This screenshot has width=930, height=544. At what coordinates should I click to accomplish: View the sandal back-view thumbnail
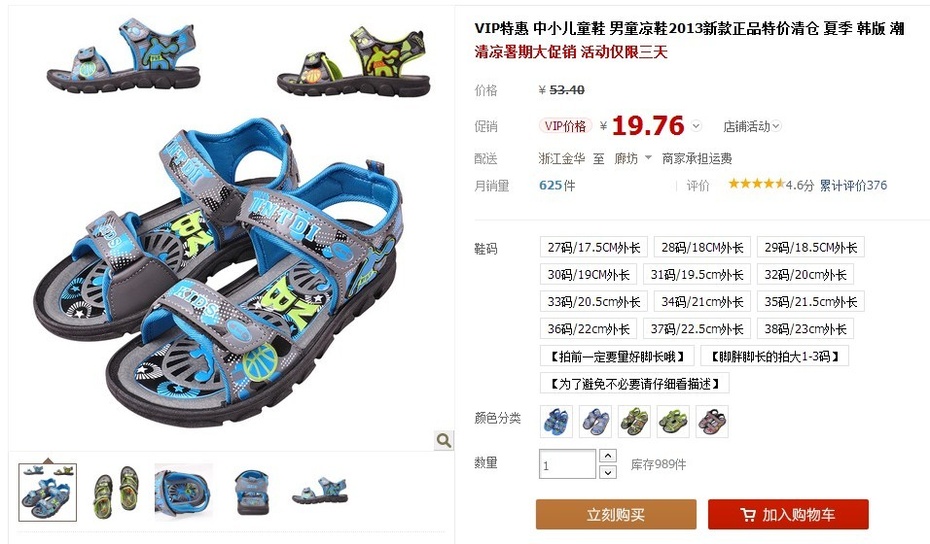coord(251,492)
